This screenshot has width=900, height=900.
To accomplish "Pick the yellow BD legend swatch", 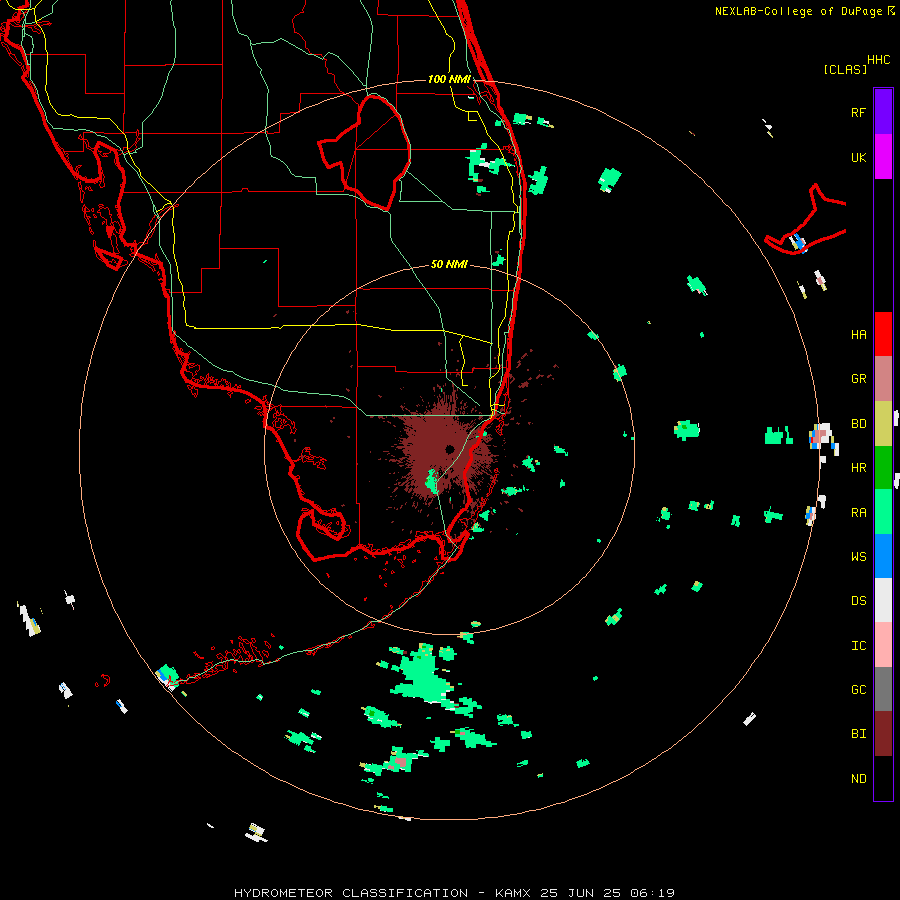I will point(883,424).
